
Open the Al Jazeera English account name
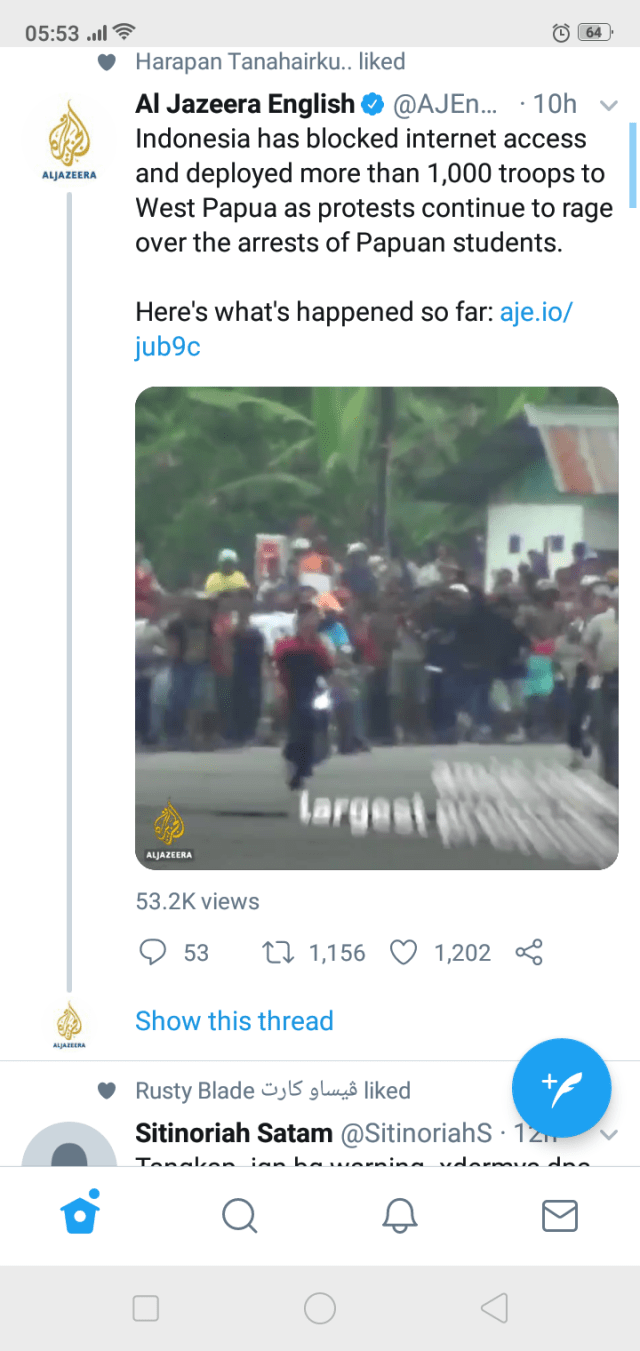(245, 104)
